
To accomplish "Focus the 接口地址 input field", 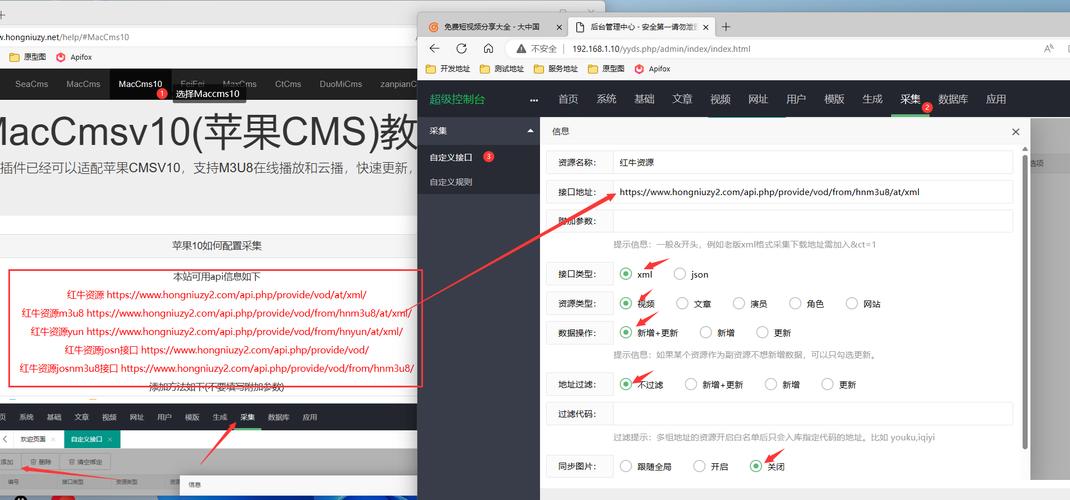I will [x=812, y=192].
